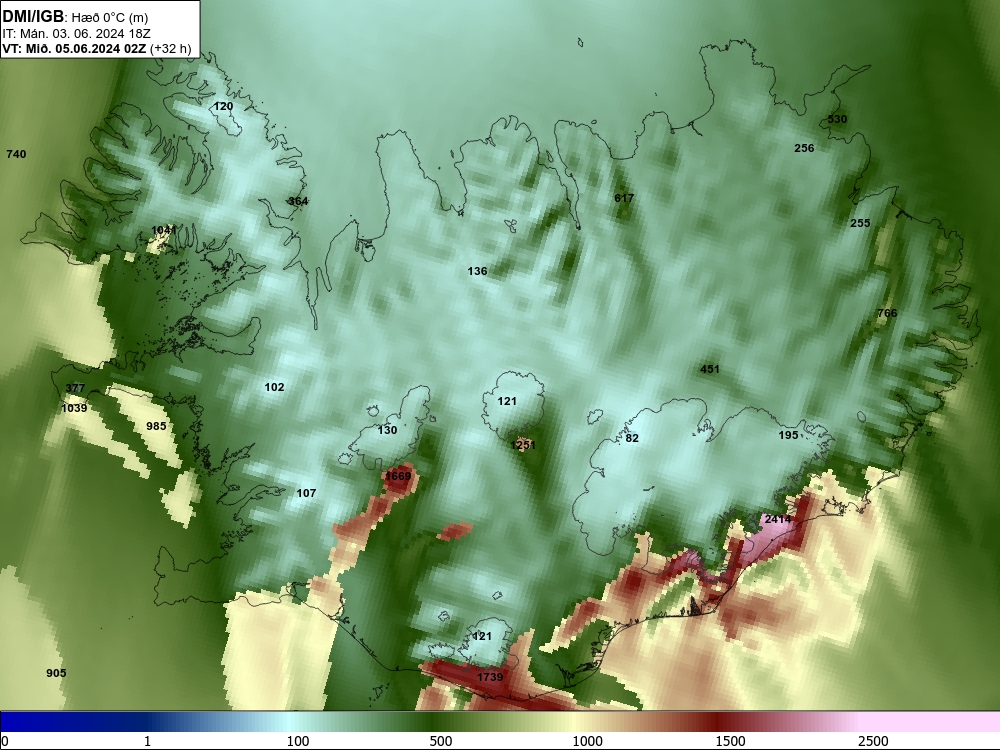
Task: Select the 617 value label
Action: click(x=624, y=198)
